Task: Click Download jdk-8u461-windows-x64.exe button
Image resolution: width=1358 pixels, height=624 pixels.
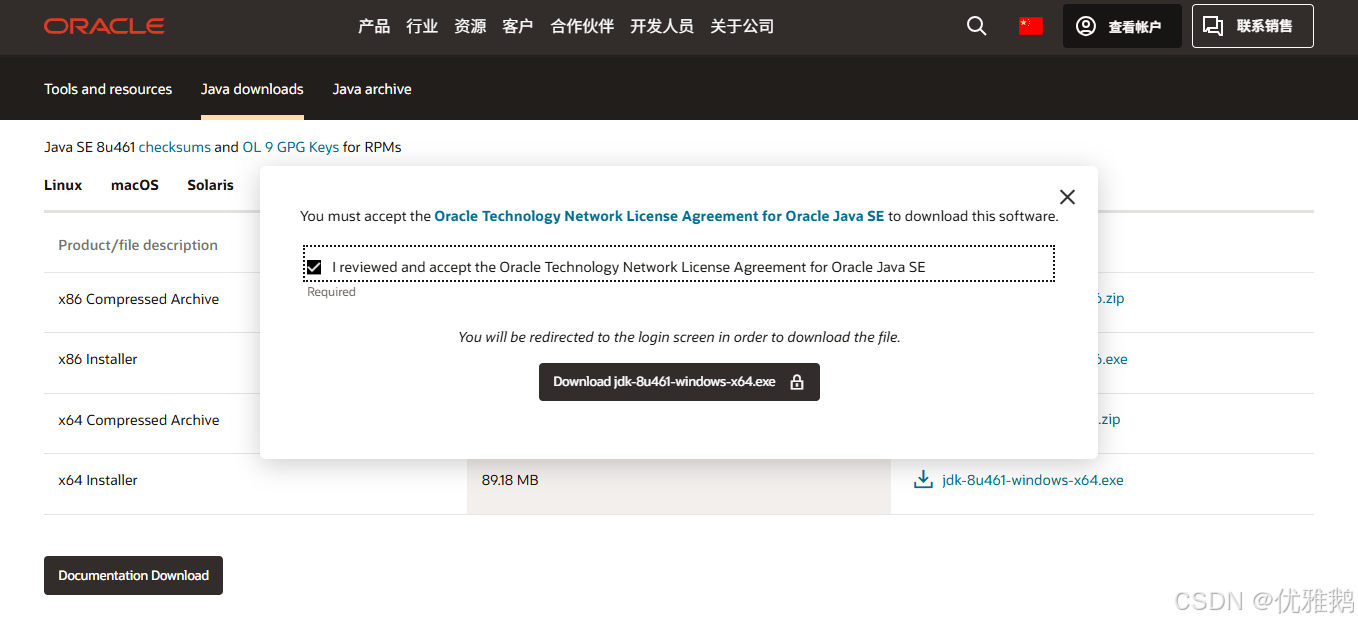Action: tap(679, 382)
